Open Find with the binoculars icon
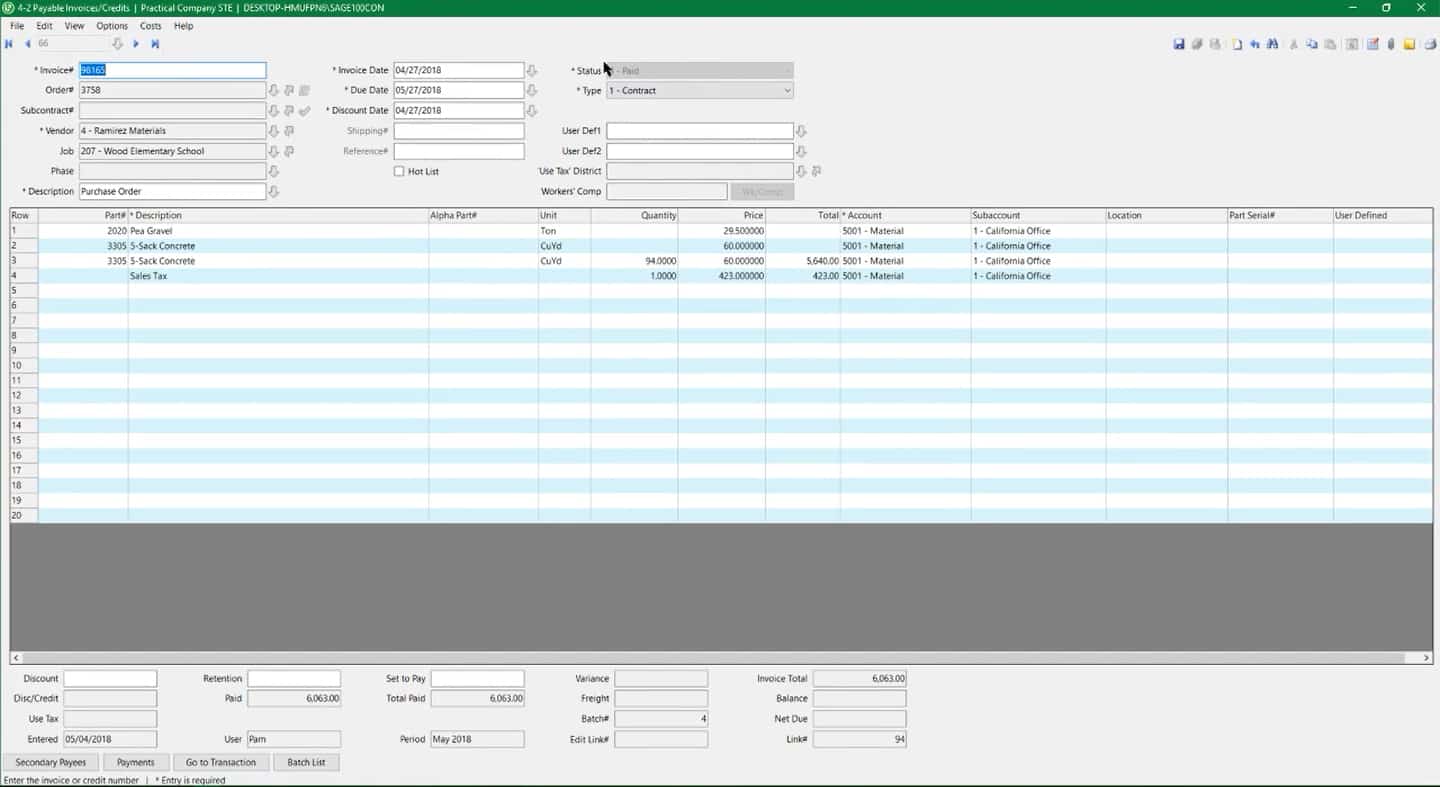Viewport: 1440px width, 787px height. click(1272, 44)
